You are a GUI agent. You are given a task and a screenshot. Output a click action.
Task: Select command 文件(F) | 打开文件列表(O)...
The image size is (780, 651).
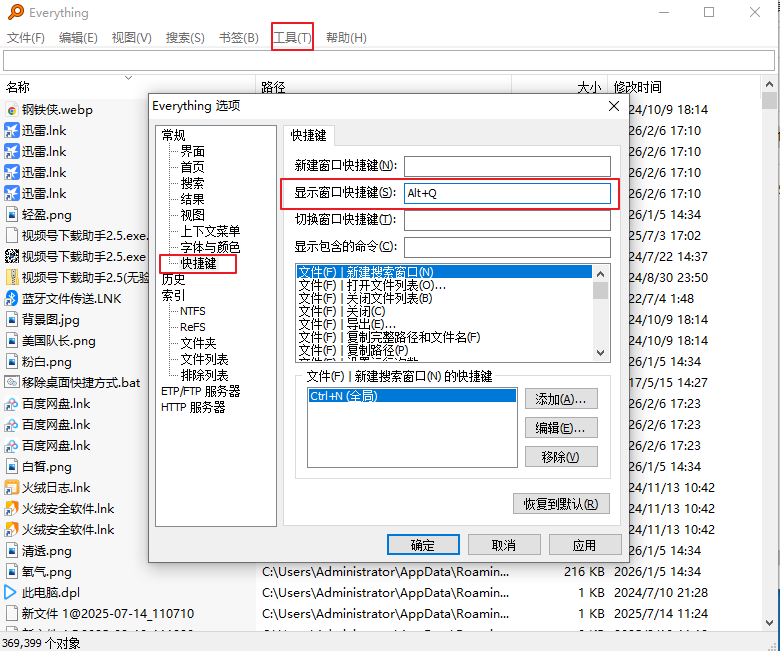click(372, 285)
